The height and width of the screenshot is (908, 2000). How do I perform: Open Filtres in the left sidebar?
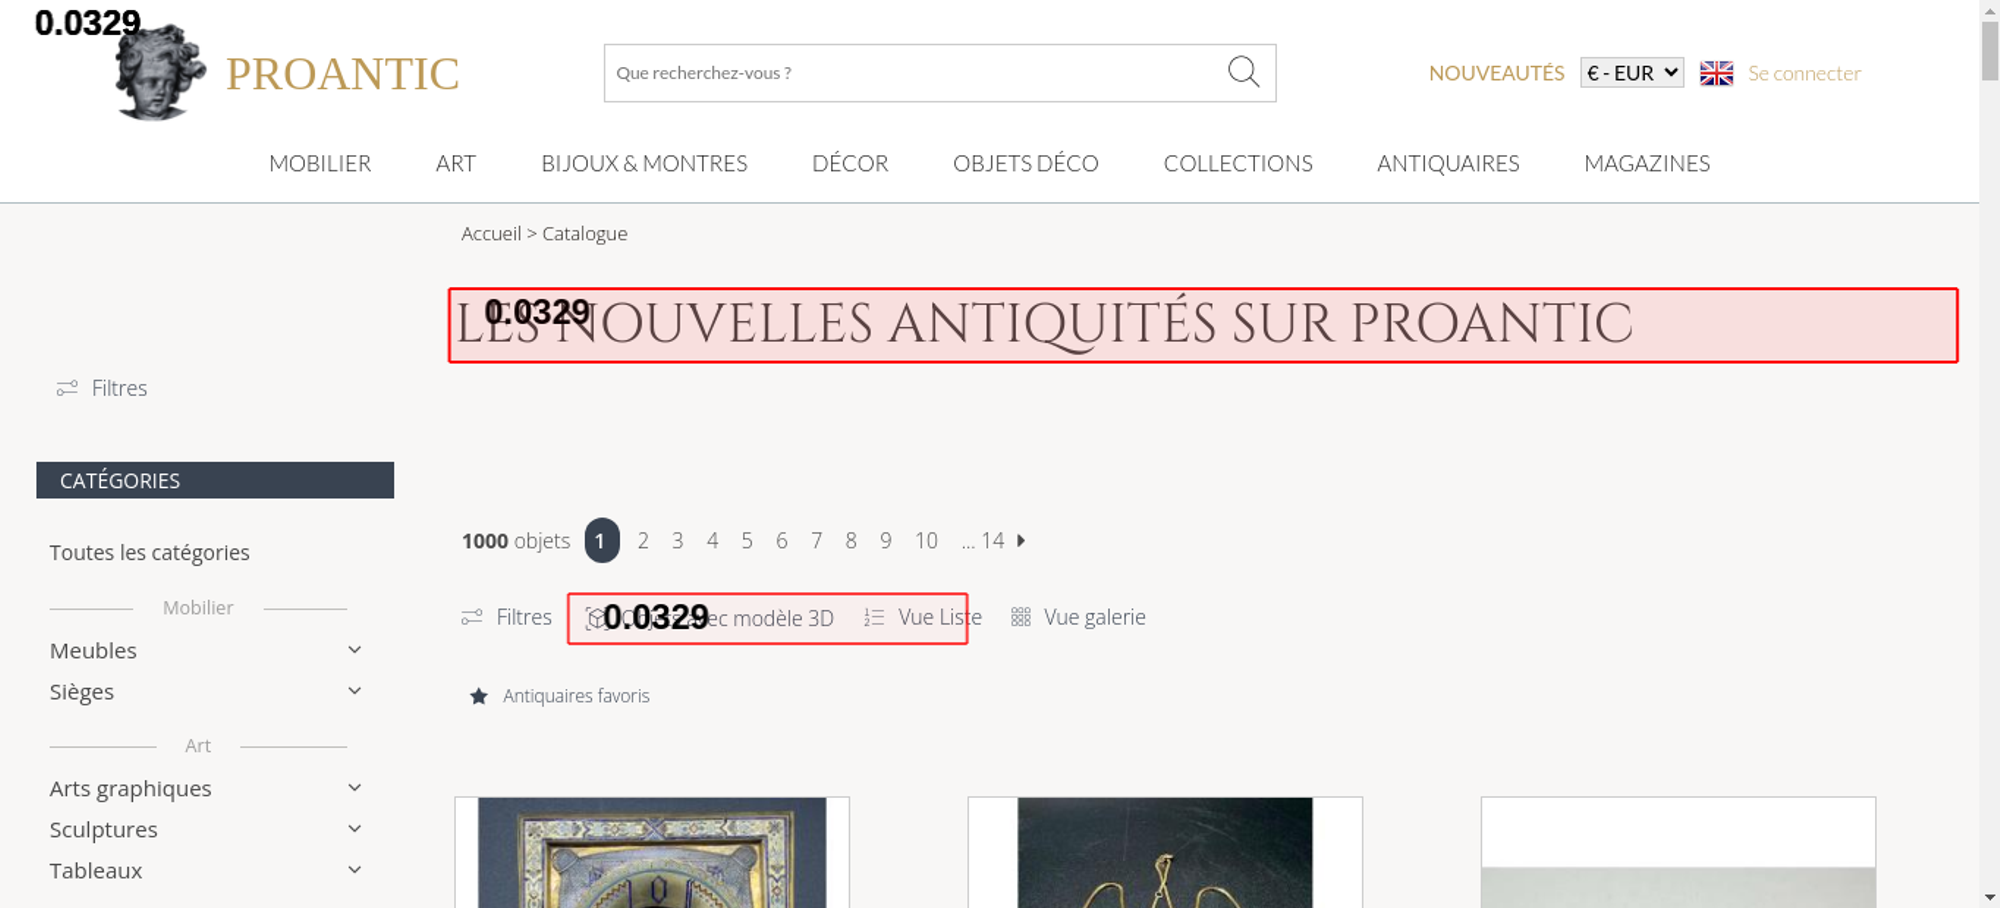click(102, 388)
